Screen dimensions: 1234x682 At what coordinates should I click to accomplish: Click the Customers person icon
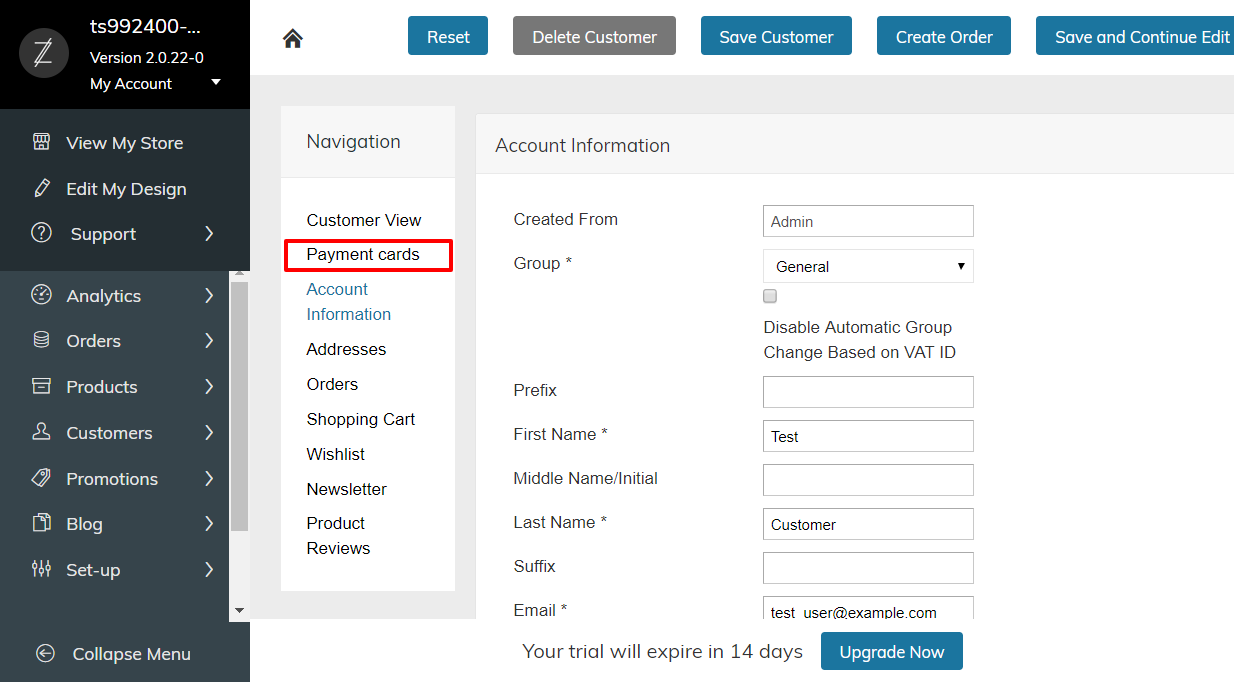pyautogui.click(x=41, y=432)
